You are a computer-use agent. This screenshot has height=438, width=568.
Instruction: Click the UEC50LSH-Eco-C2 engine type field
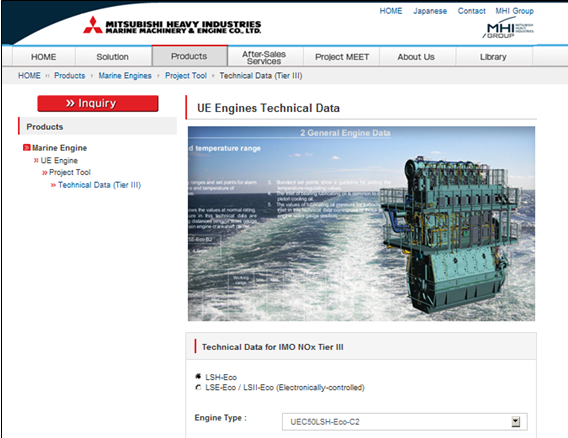tap(405, 422)
